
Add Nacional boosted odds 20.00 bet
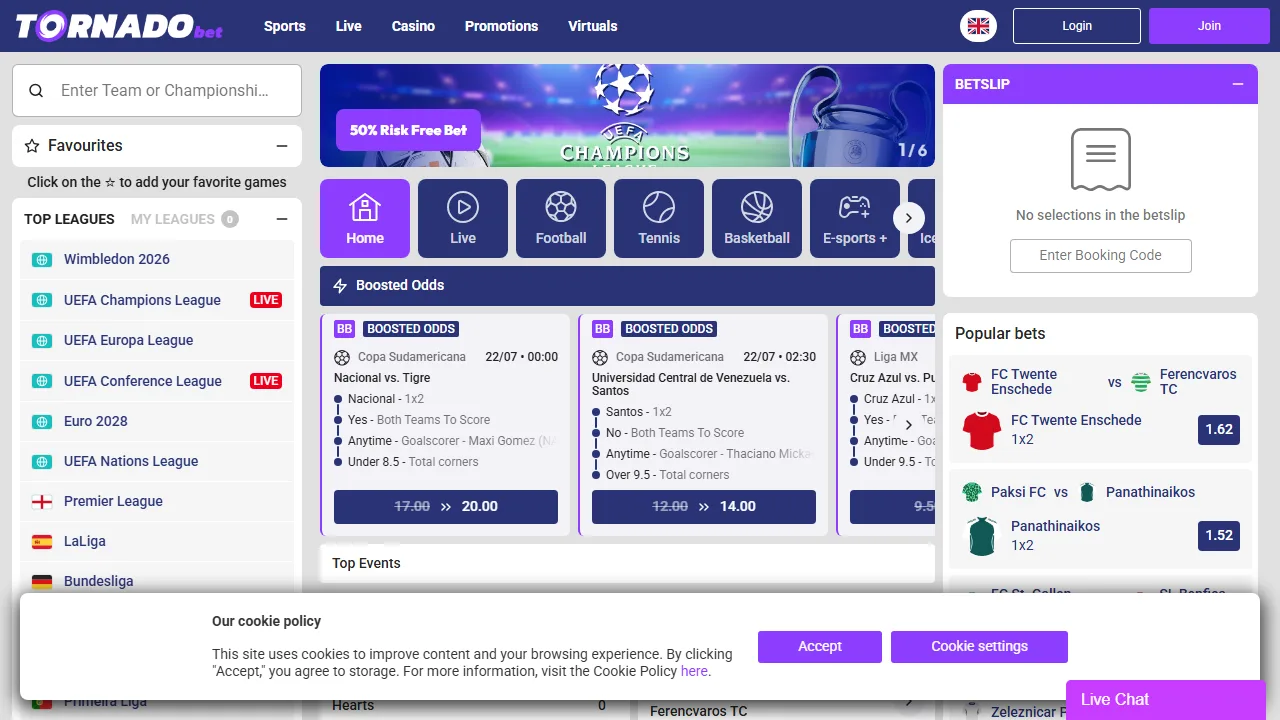pos(446,507)
